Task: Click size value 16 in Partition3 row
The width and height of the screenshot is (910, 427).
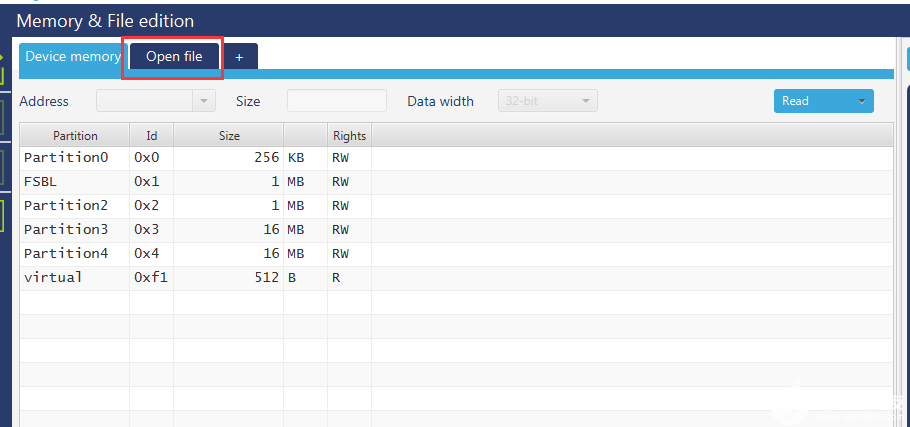Action: point(229,230)
